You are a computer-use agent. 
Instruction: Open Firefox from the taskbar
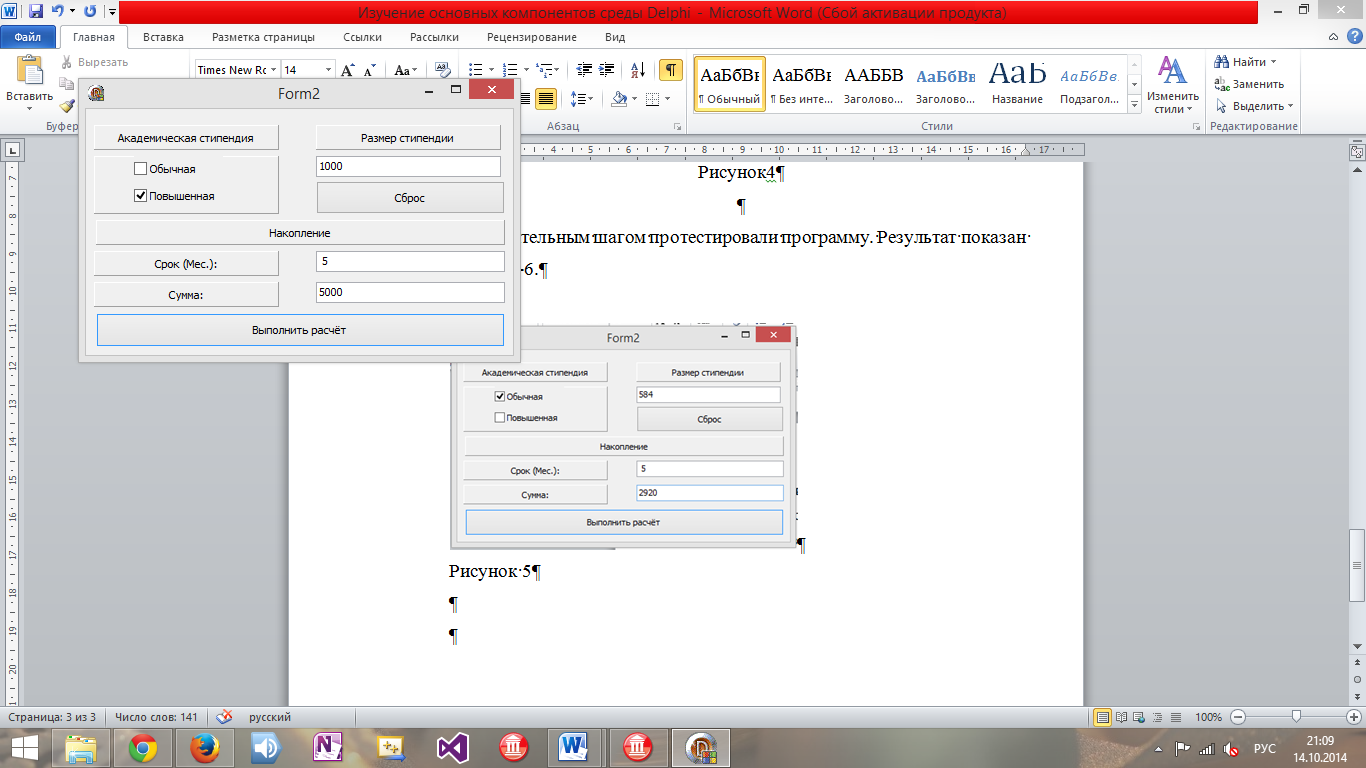click(x=204, y=748)
